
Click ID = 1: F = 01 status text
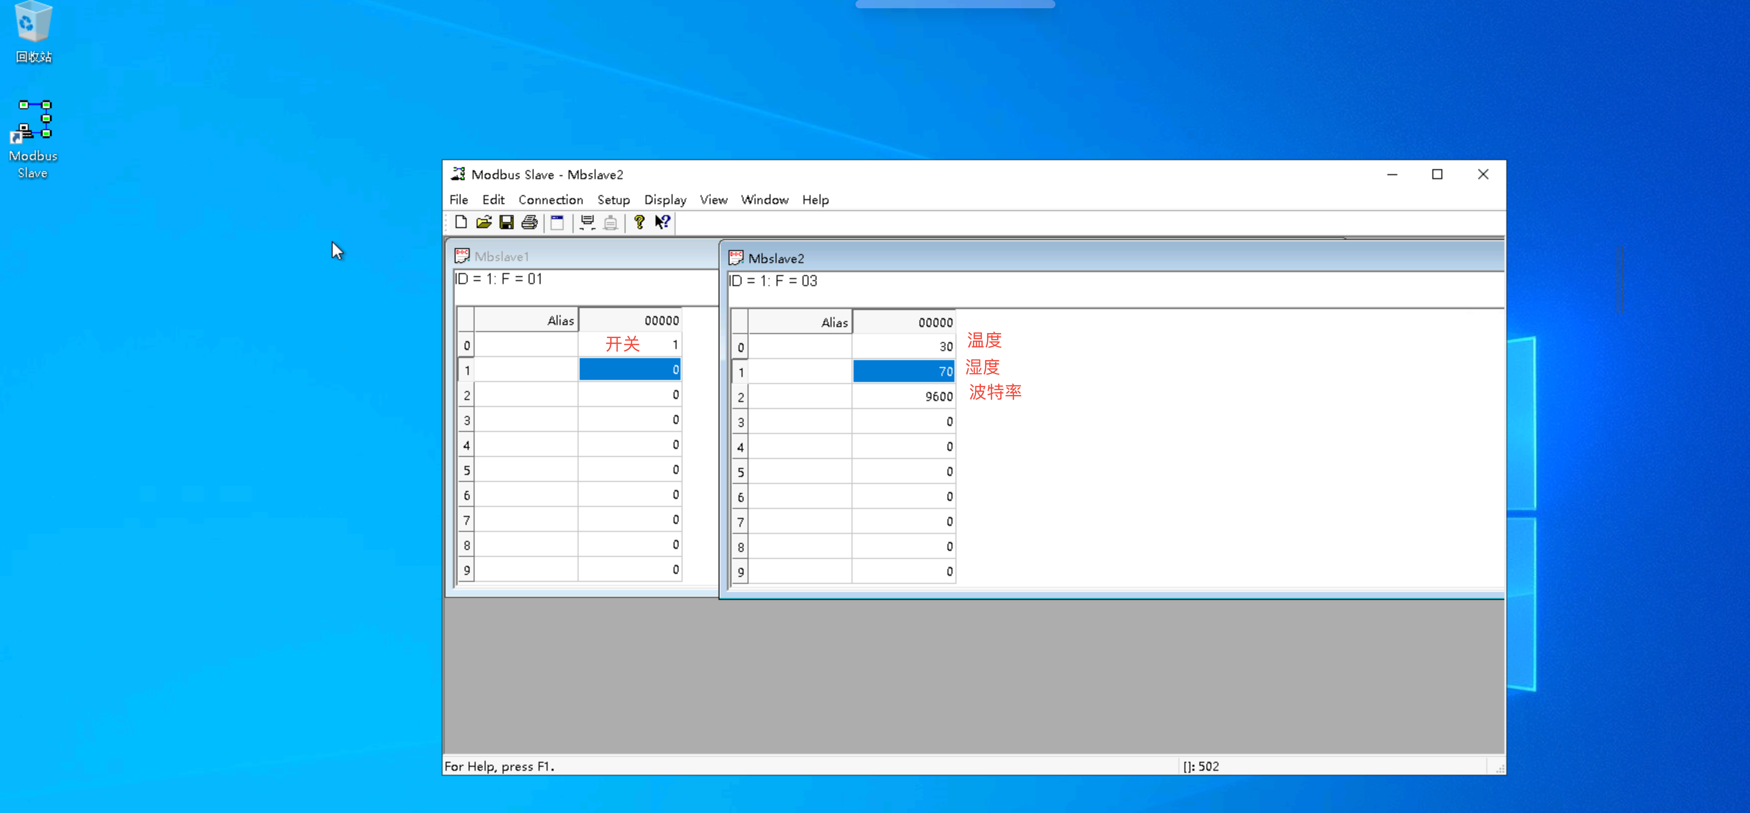tap(499, 279)
